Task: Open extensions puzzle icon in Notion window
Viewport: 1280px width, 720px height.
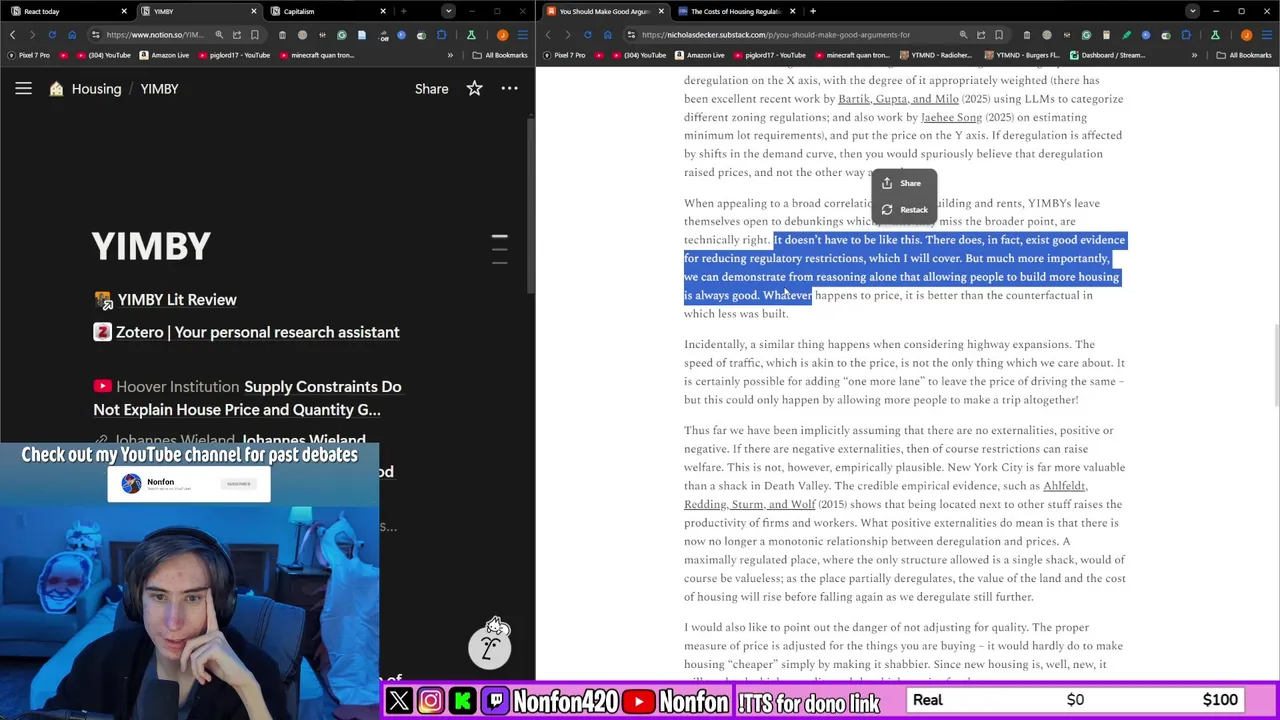Action: (x=441, y=35)
